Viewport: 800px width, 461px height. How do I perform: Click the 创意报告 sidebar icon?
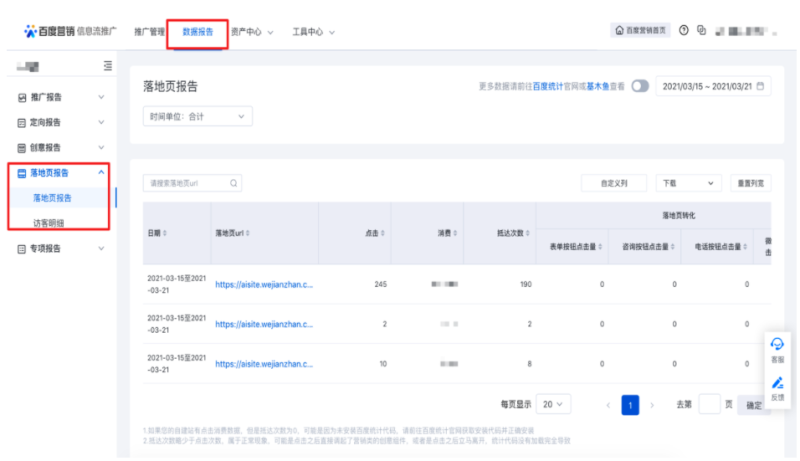pos(21,148)
